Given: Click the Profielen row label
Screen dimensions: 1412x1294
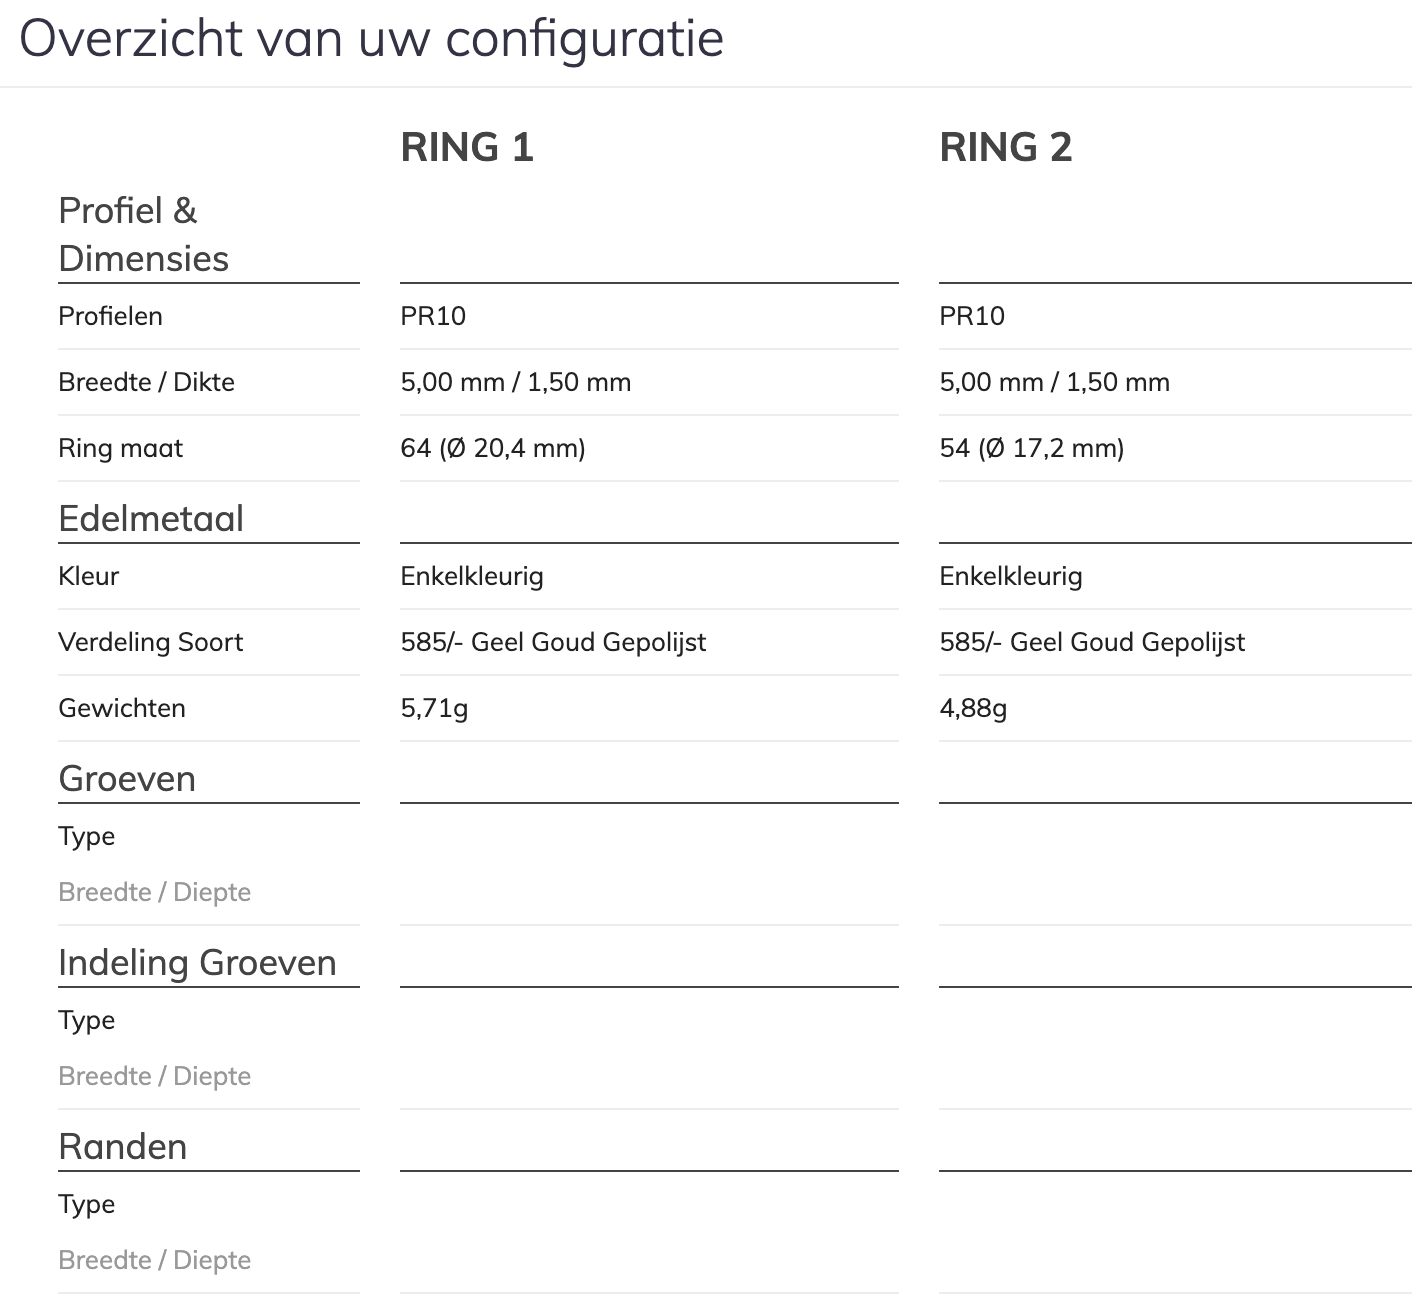Looking at the screenshot, I should (110, 316).
